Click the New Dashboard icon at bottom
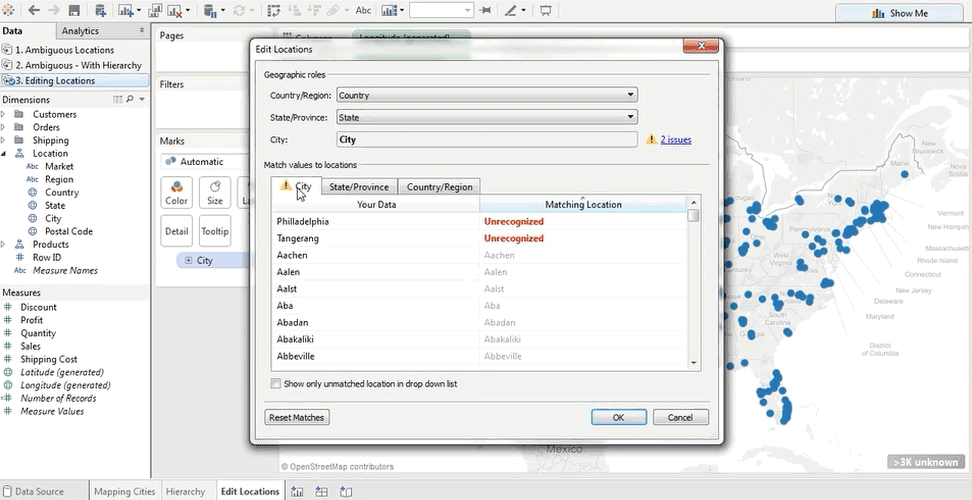 click(x=321, y=491)
